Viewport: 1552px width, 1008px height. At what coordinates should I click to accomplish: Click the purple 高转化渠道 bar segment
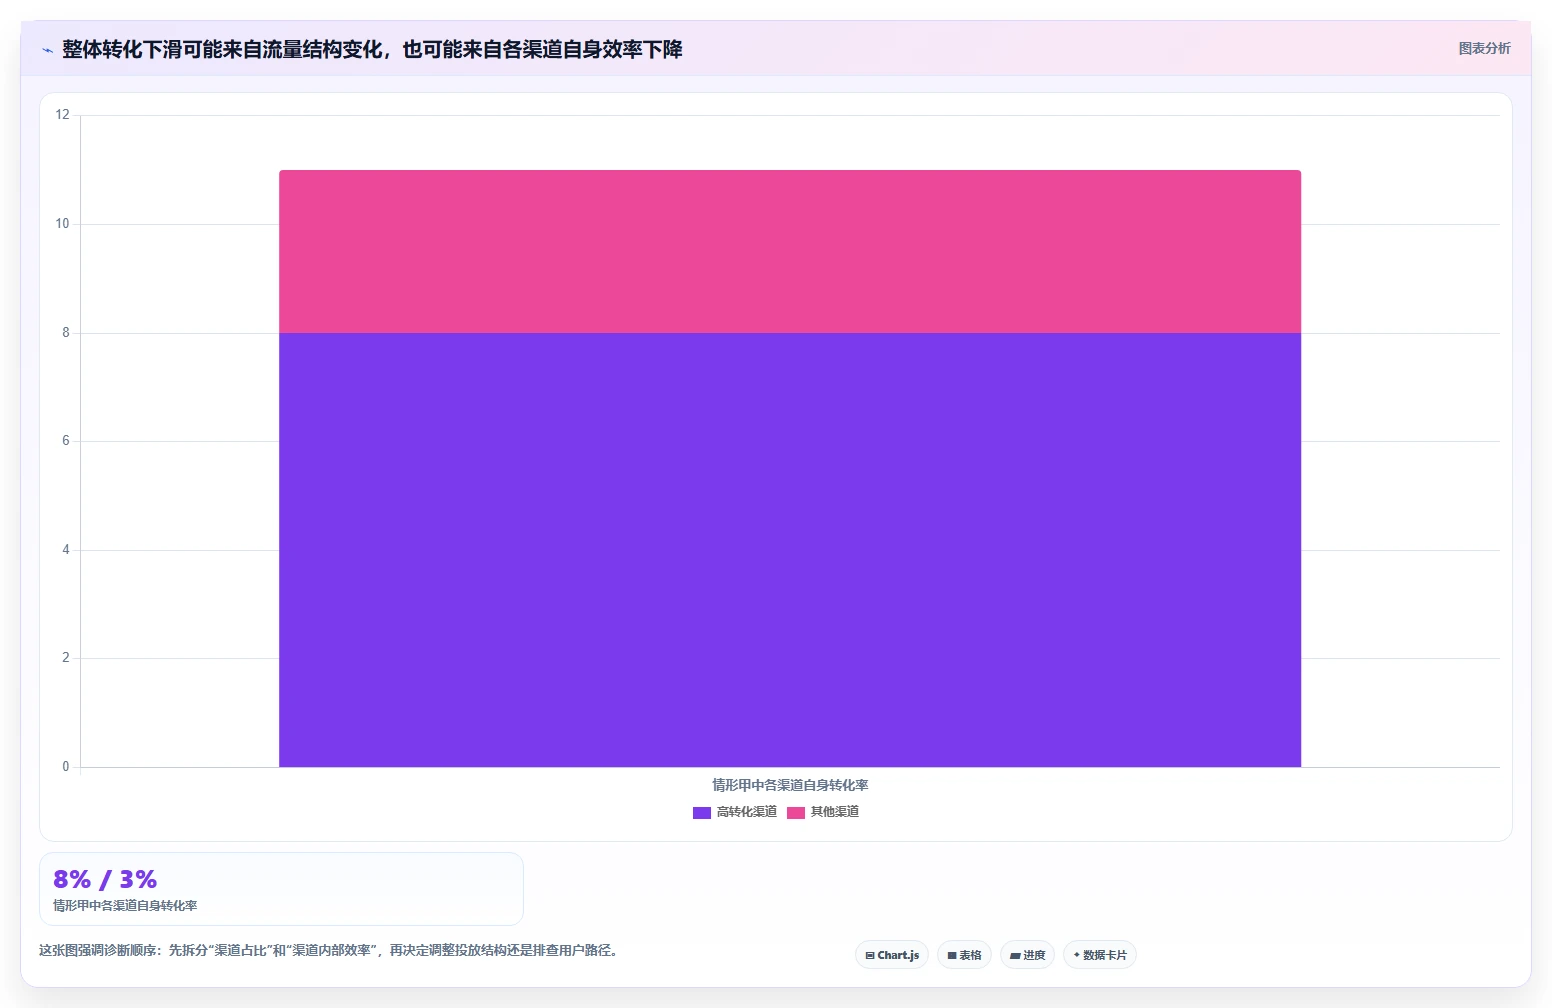(790, 550)
